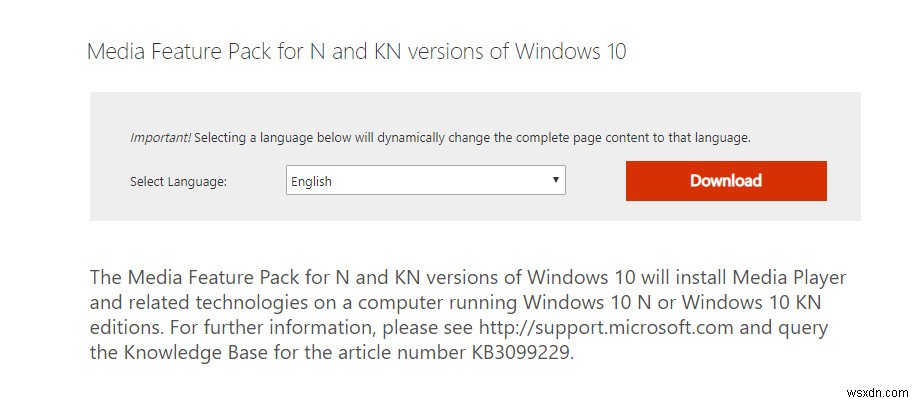Click "complete page content" in the notice
The height and width of the screenshot is (403, 920).
(x=597, y=137)
